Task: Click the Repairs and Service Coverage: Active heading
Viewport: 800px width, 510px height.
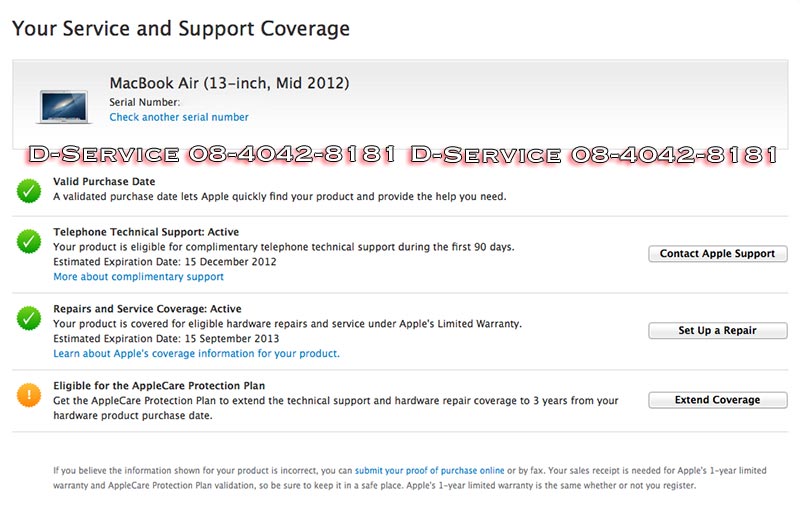Action: pos(147,309)
